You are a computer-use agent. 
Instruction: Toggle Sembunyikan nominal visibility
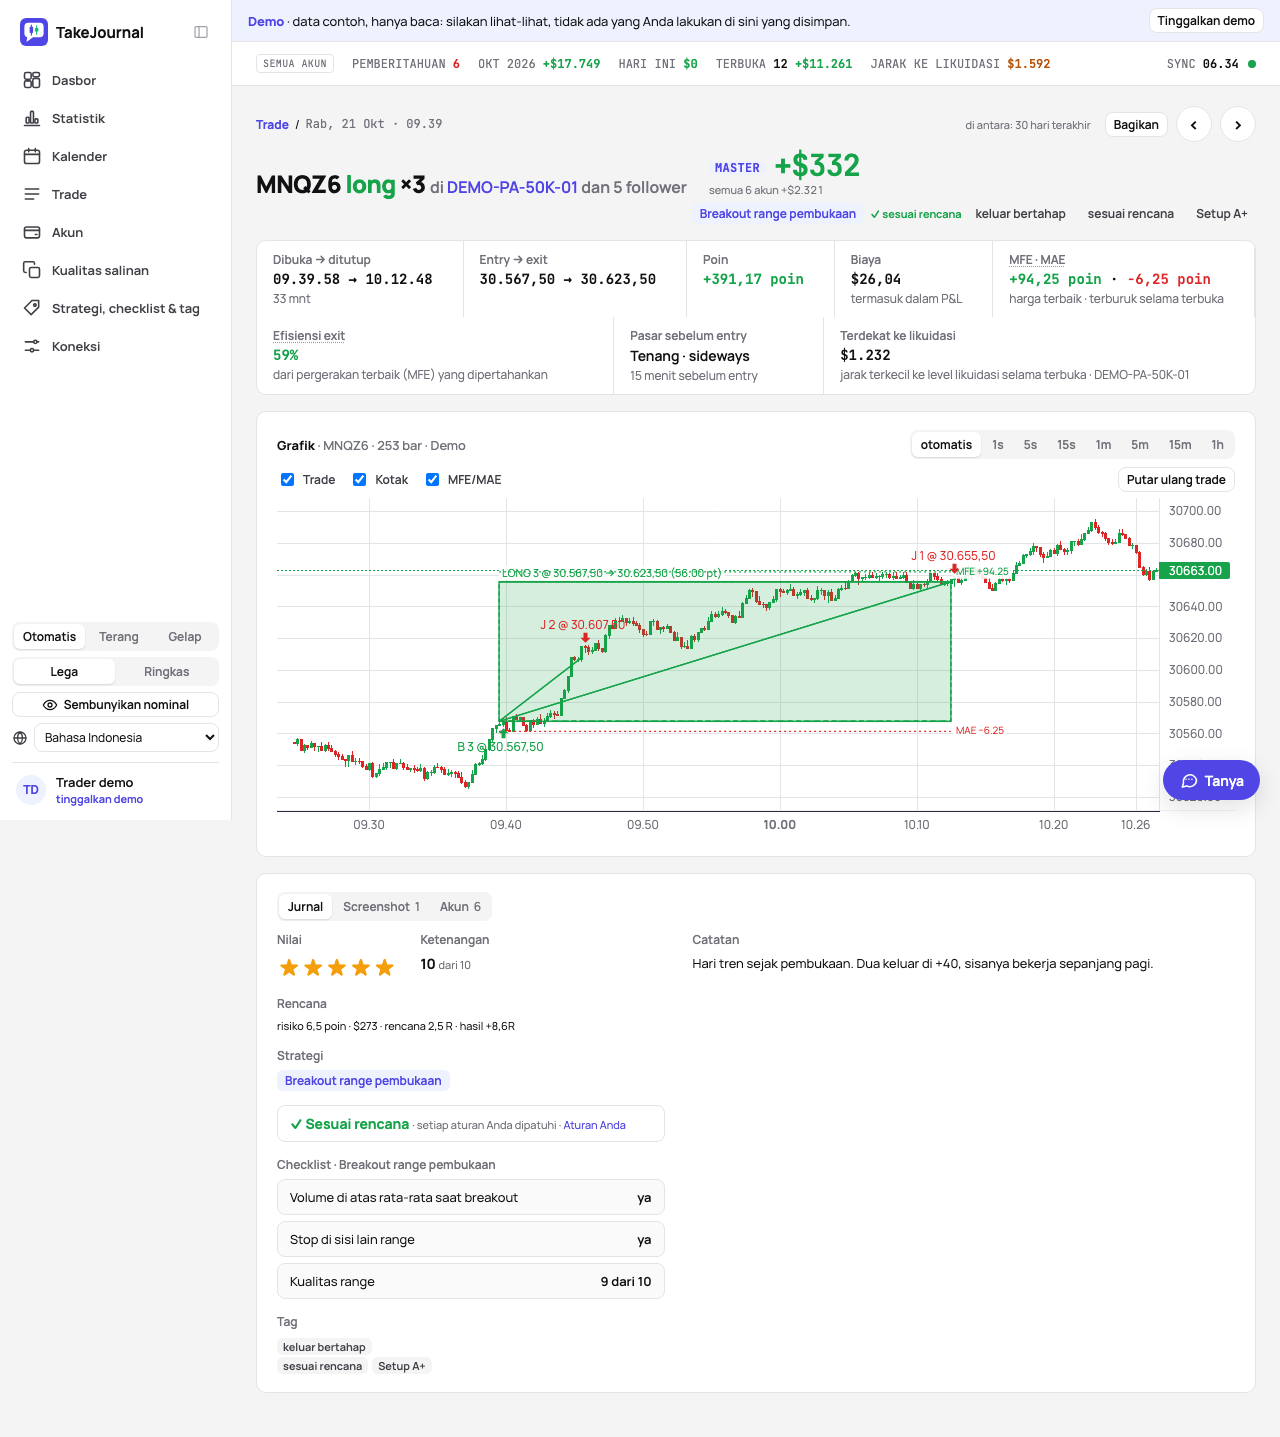(x=116, y=705)
